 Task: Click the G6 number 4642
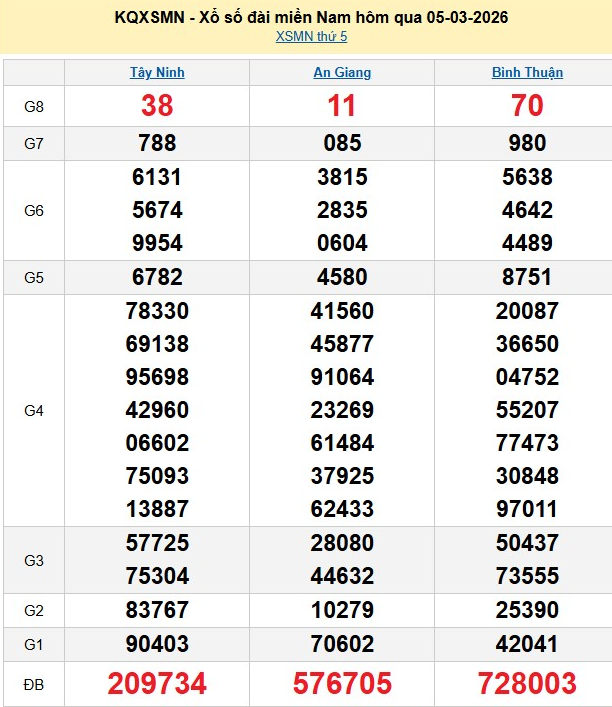click(527, 210)
